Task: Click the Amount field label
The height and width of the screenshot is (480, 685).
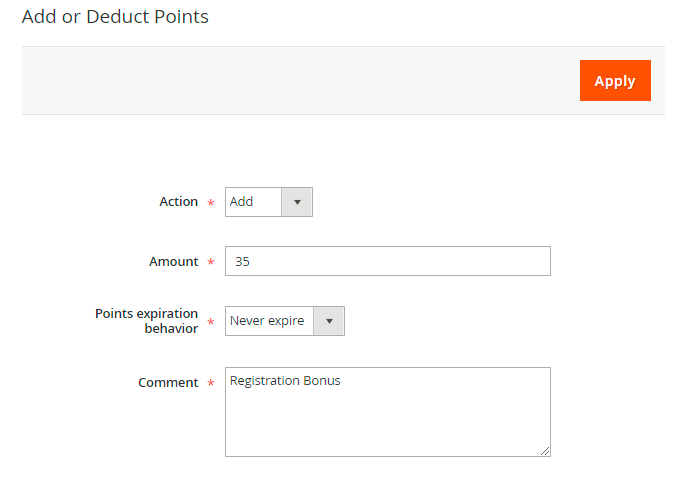Action: tap(174, 262)
